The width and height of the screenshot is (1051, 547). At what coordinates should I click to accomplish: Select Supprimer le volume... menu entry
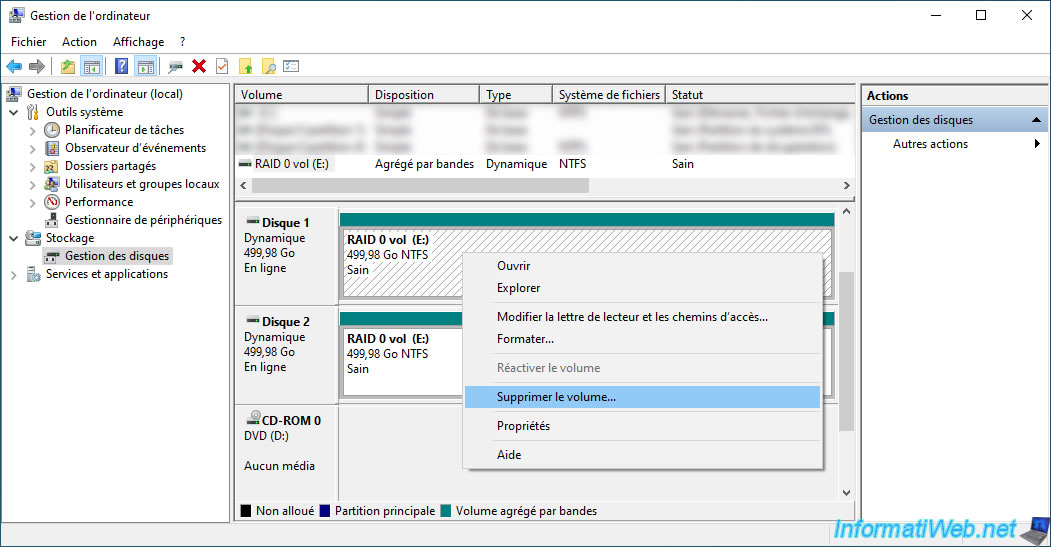click(642, 397)
